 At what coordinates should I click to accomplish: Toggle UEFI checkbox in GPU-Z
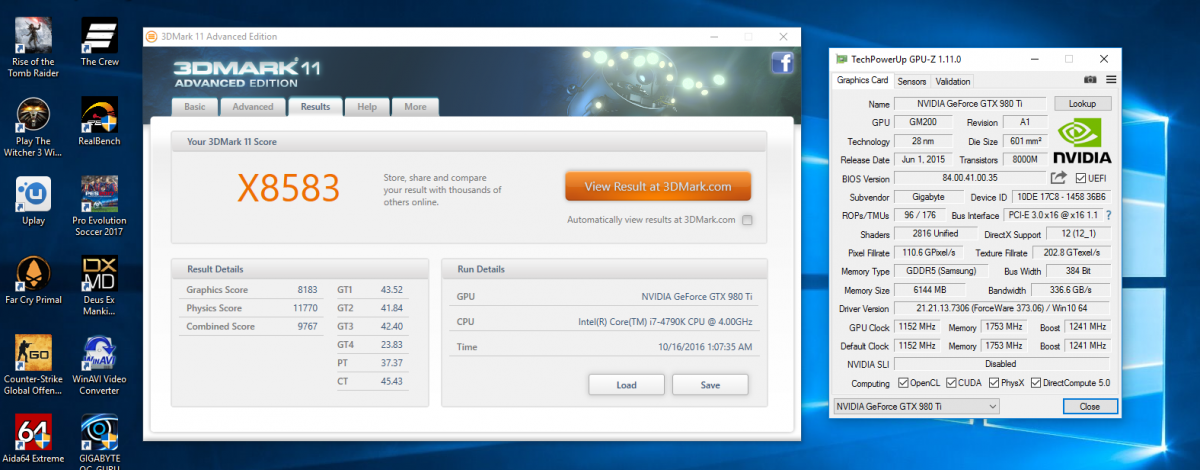[x=1081, y=178]
